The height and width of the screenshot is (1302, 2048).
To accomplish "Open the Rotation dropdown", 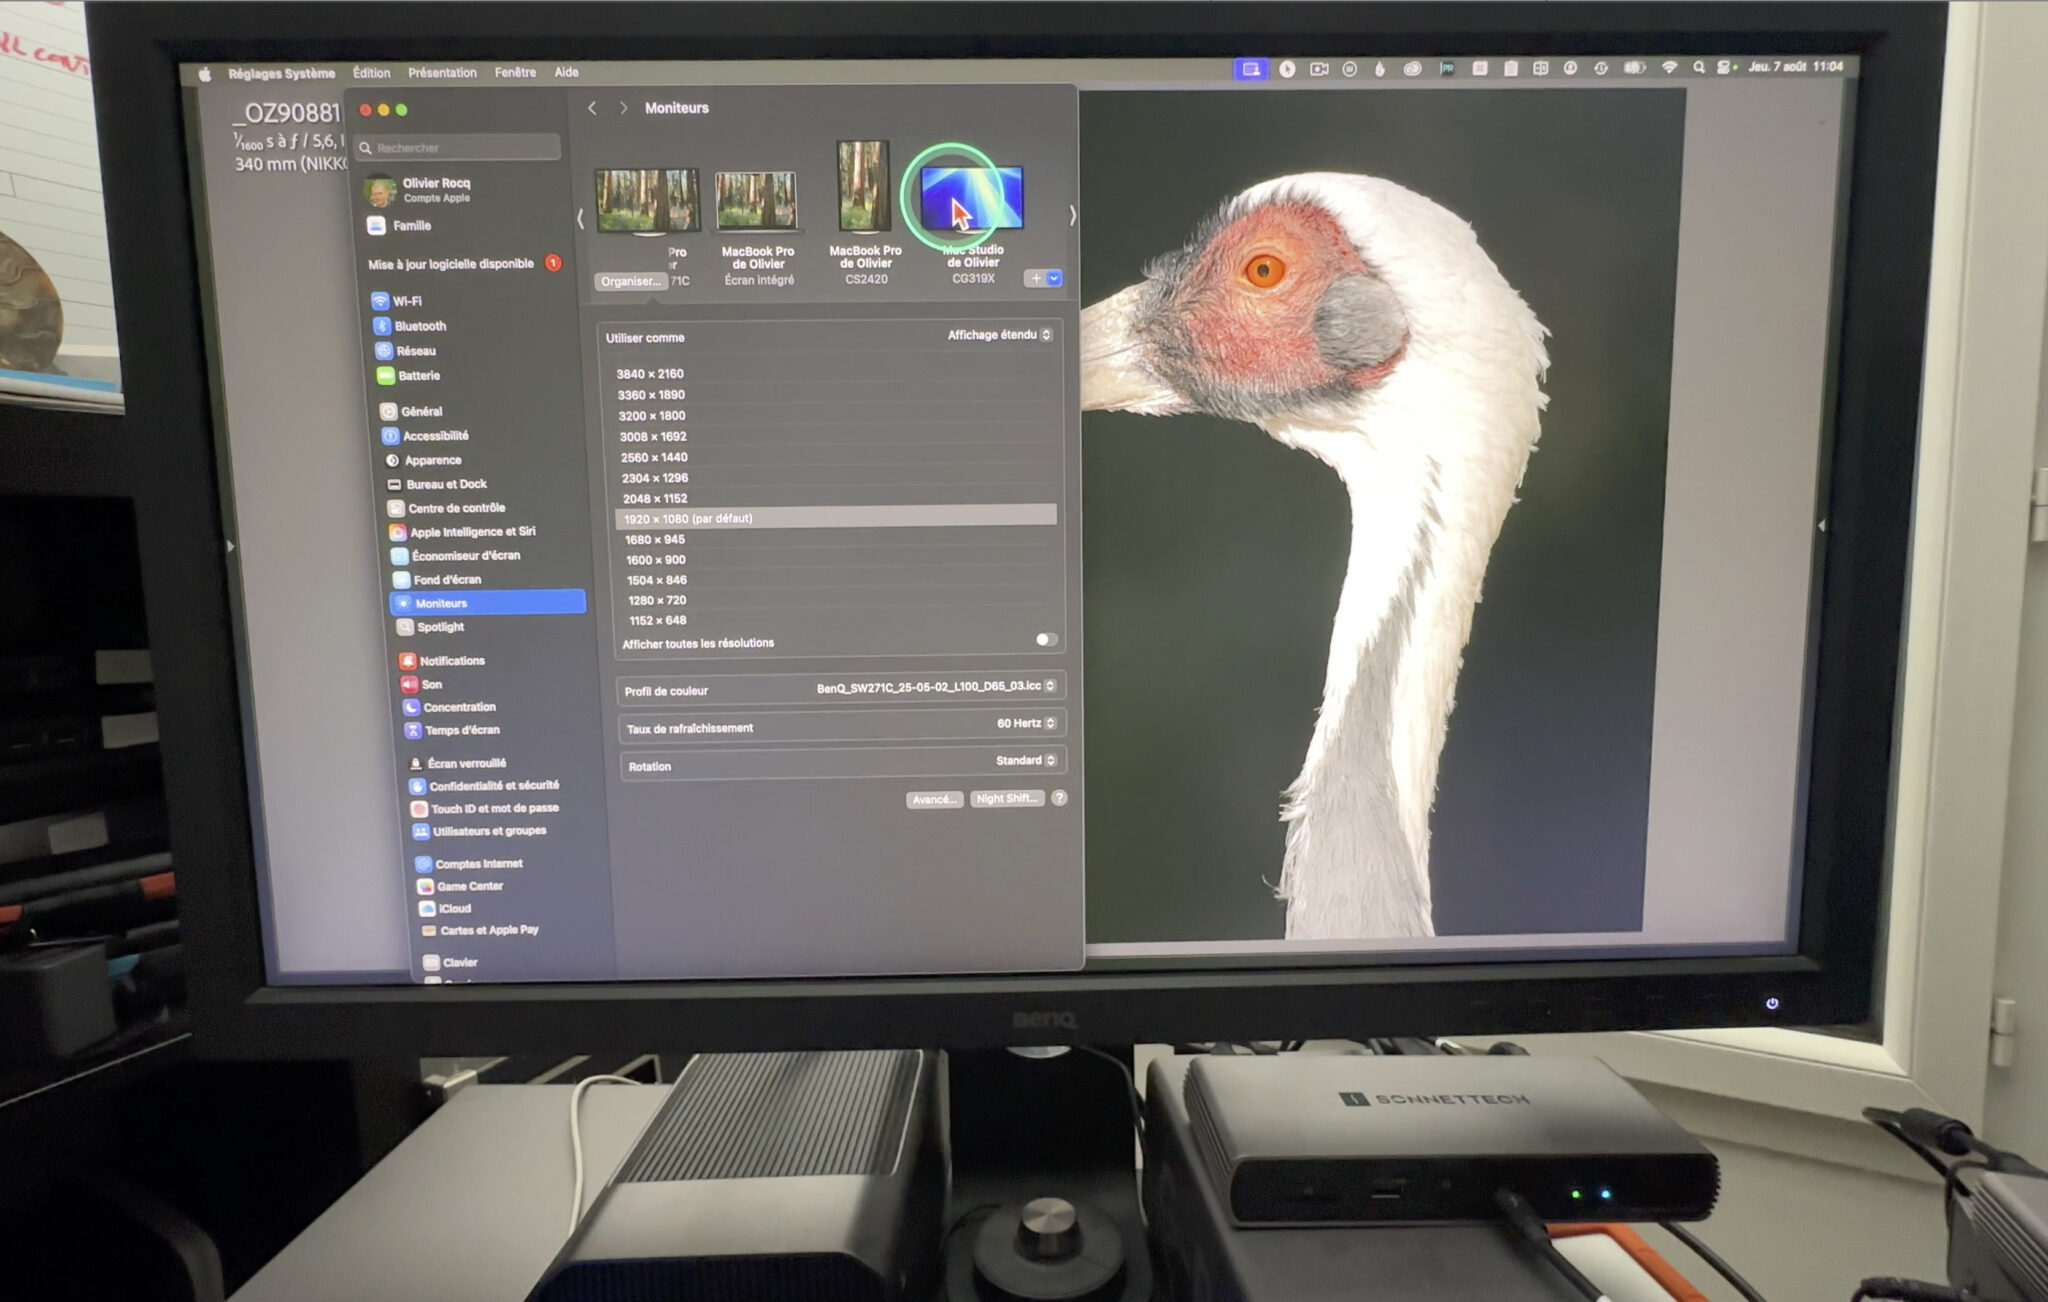I will pyautogui.click(x=1026, y=761).
